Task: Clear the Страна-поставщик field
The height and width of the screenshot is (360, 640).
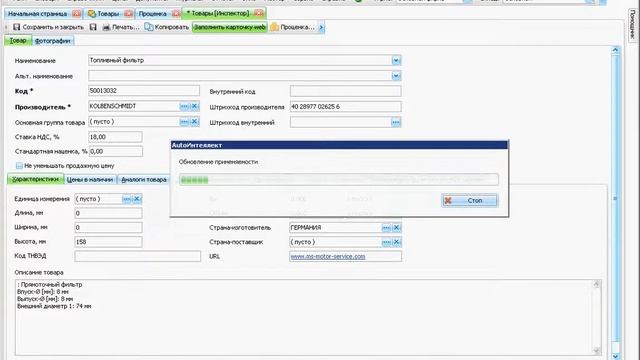Action: pos(396,242)
